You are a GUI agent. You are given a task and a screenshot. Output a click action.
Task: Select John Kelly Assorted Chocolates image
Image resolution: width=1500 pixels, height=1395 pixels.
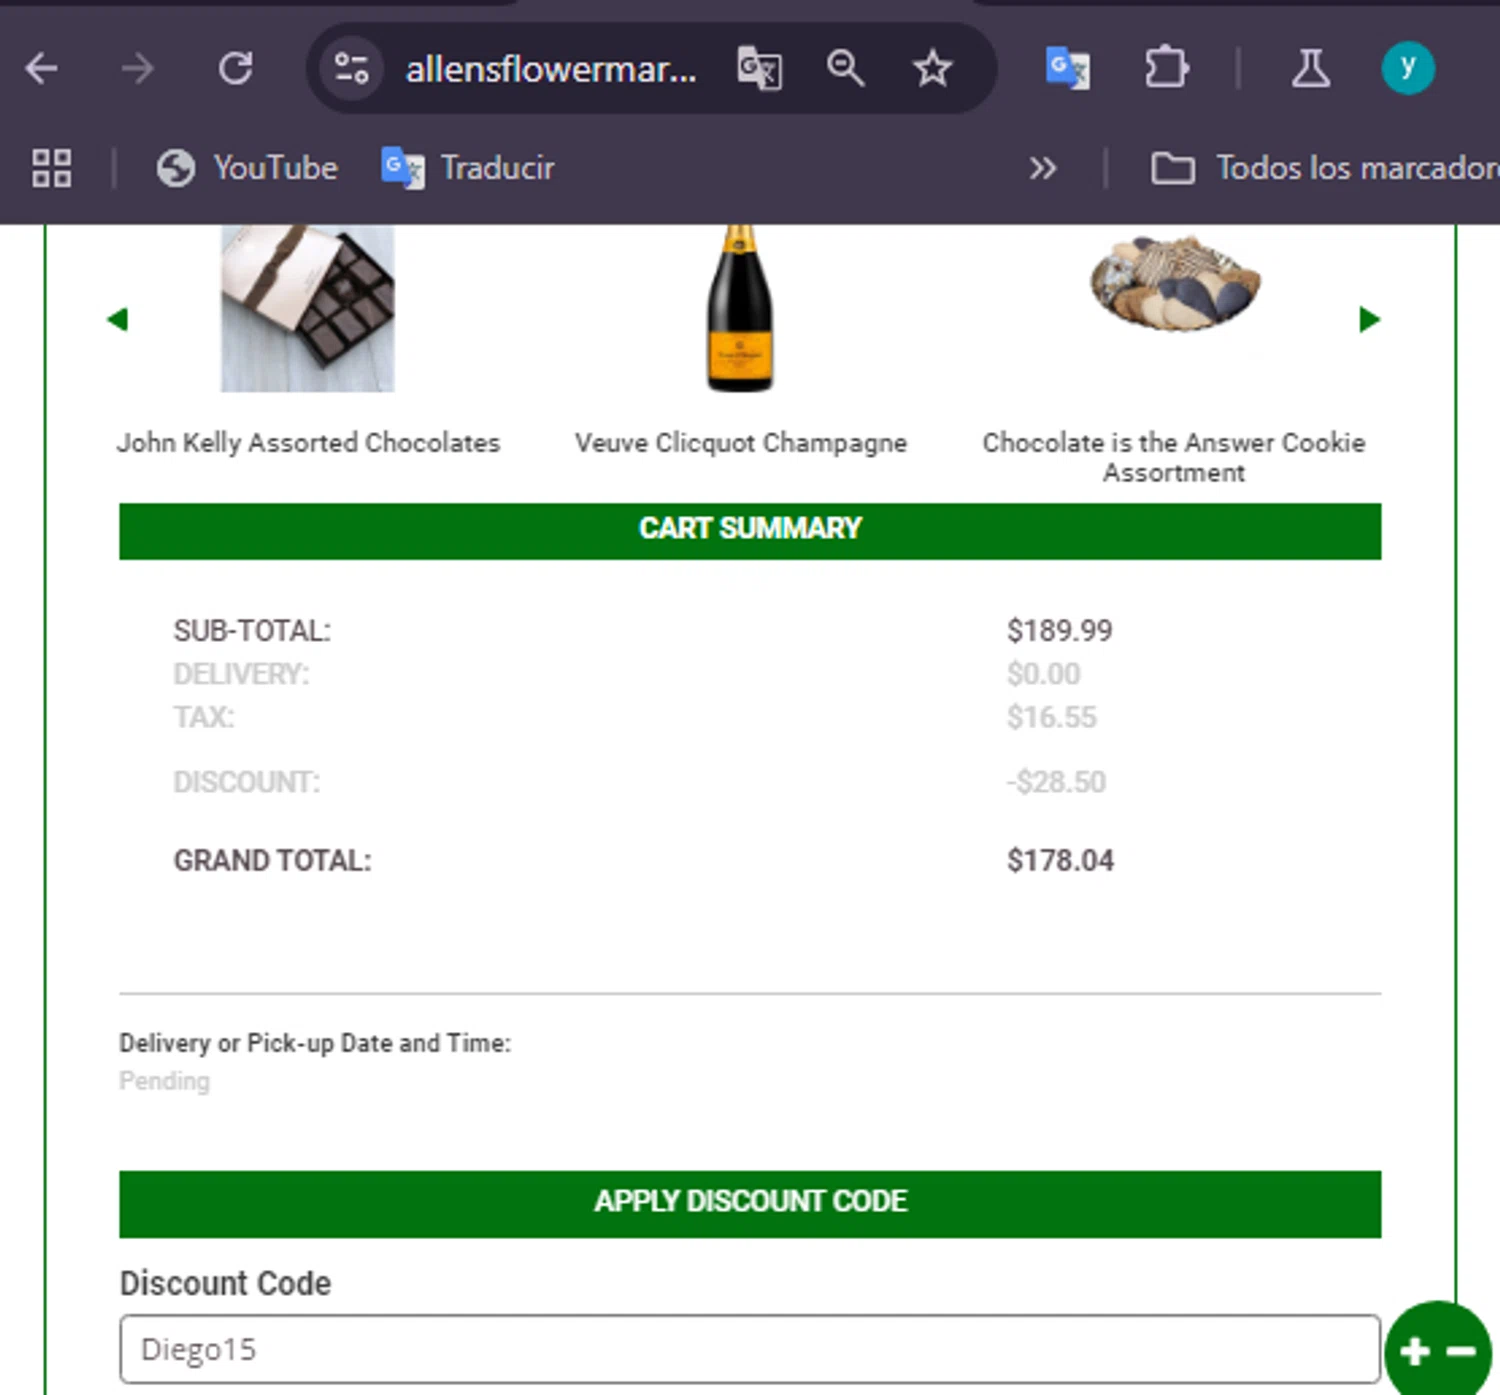tap(308, 308)
